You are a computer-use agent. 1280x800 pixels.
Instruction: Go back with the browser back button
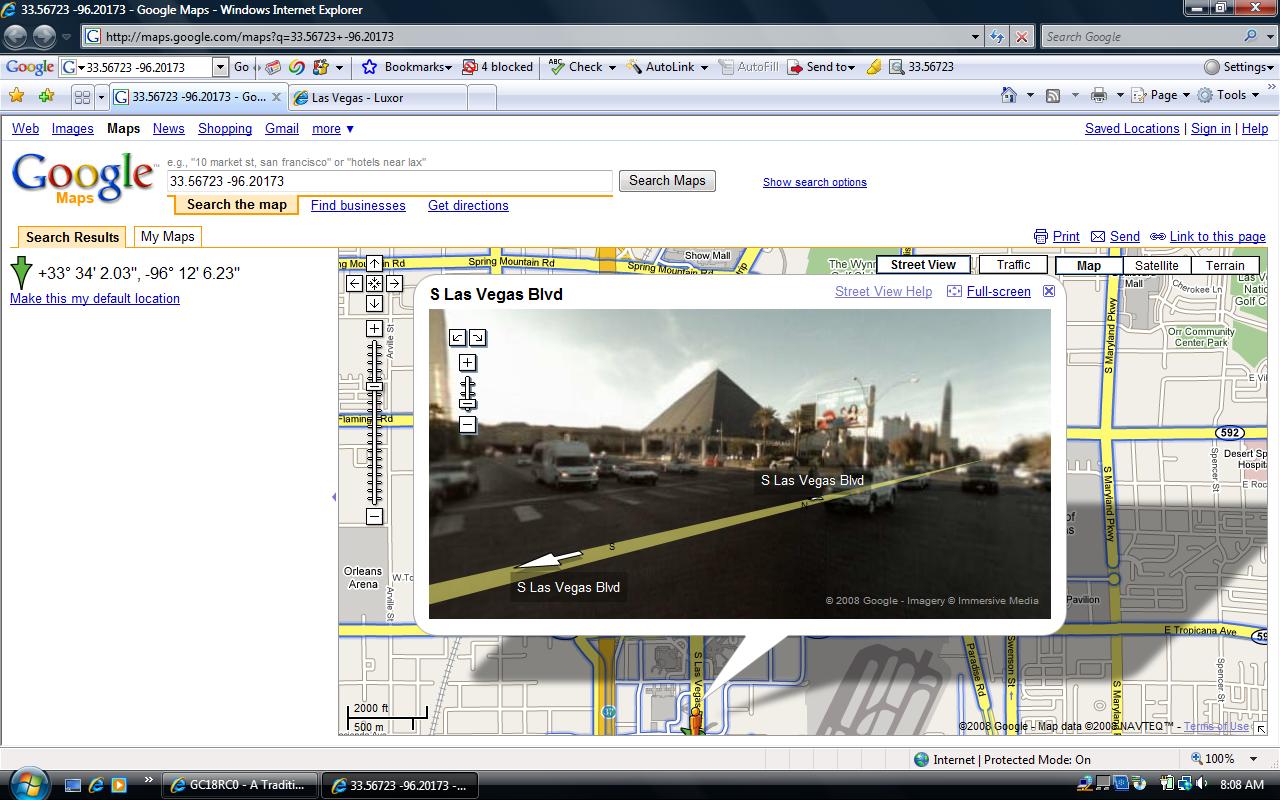(x=16, y=37)
